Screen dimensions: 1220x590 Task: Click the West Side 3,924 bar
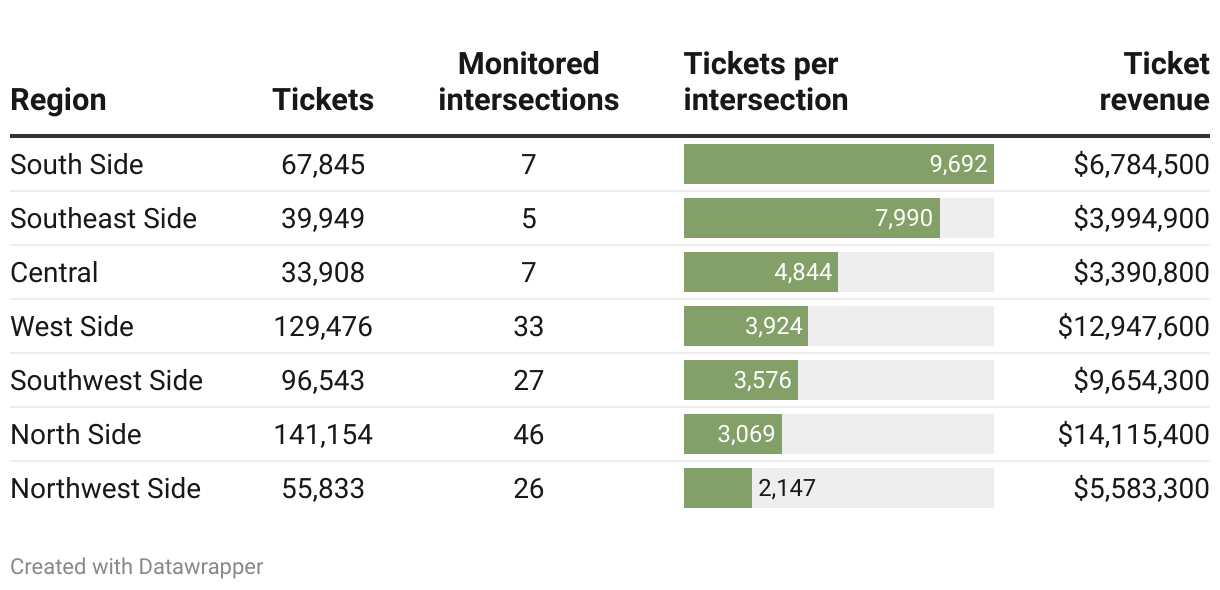[x=745, y=326]
